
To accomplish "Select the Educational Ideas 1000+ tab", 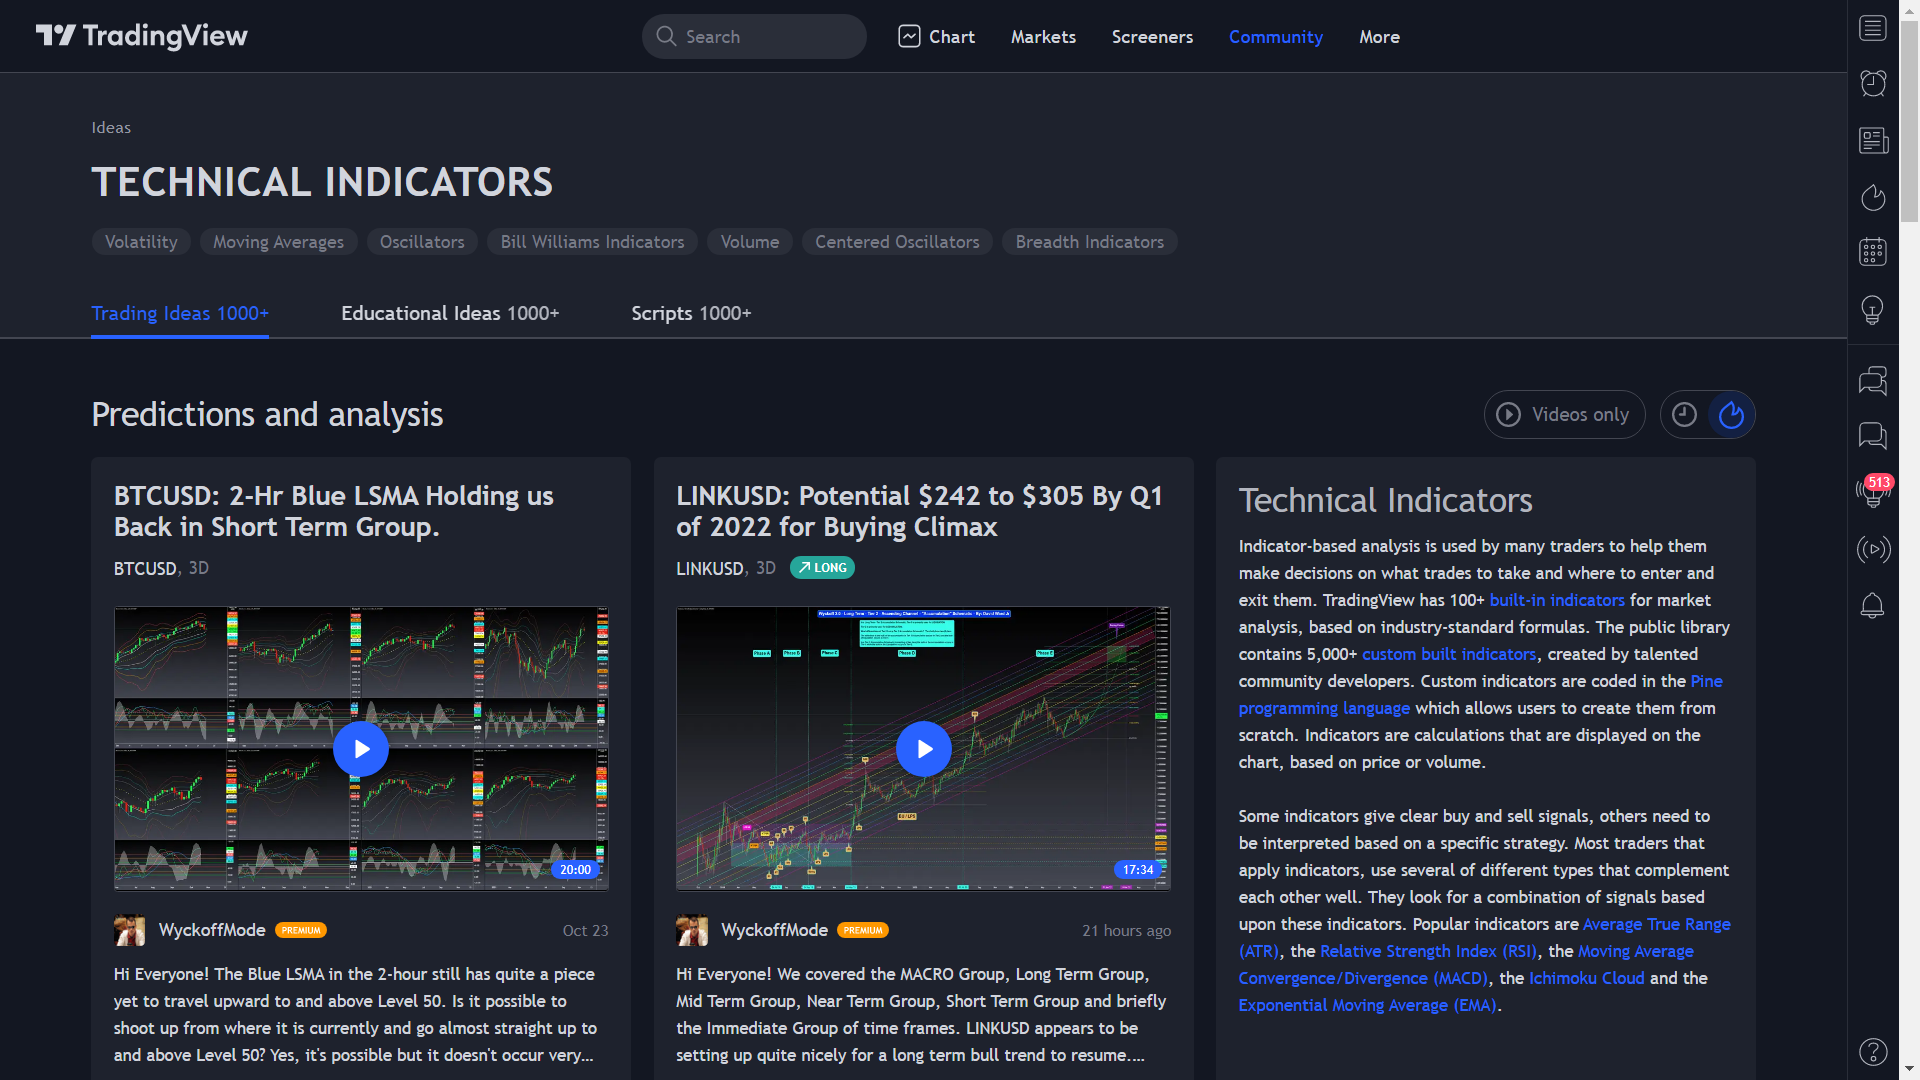I will coord(450,313).
